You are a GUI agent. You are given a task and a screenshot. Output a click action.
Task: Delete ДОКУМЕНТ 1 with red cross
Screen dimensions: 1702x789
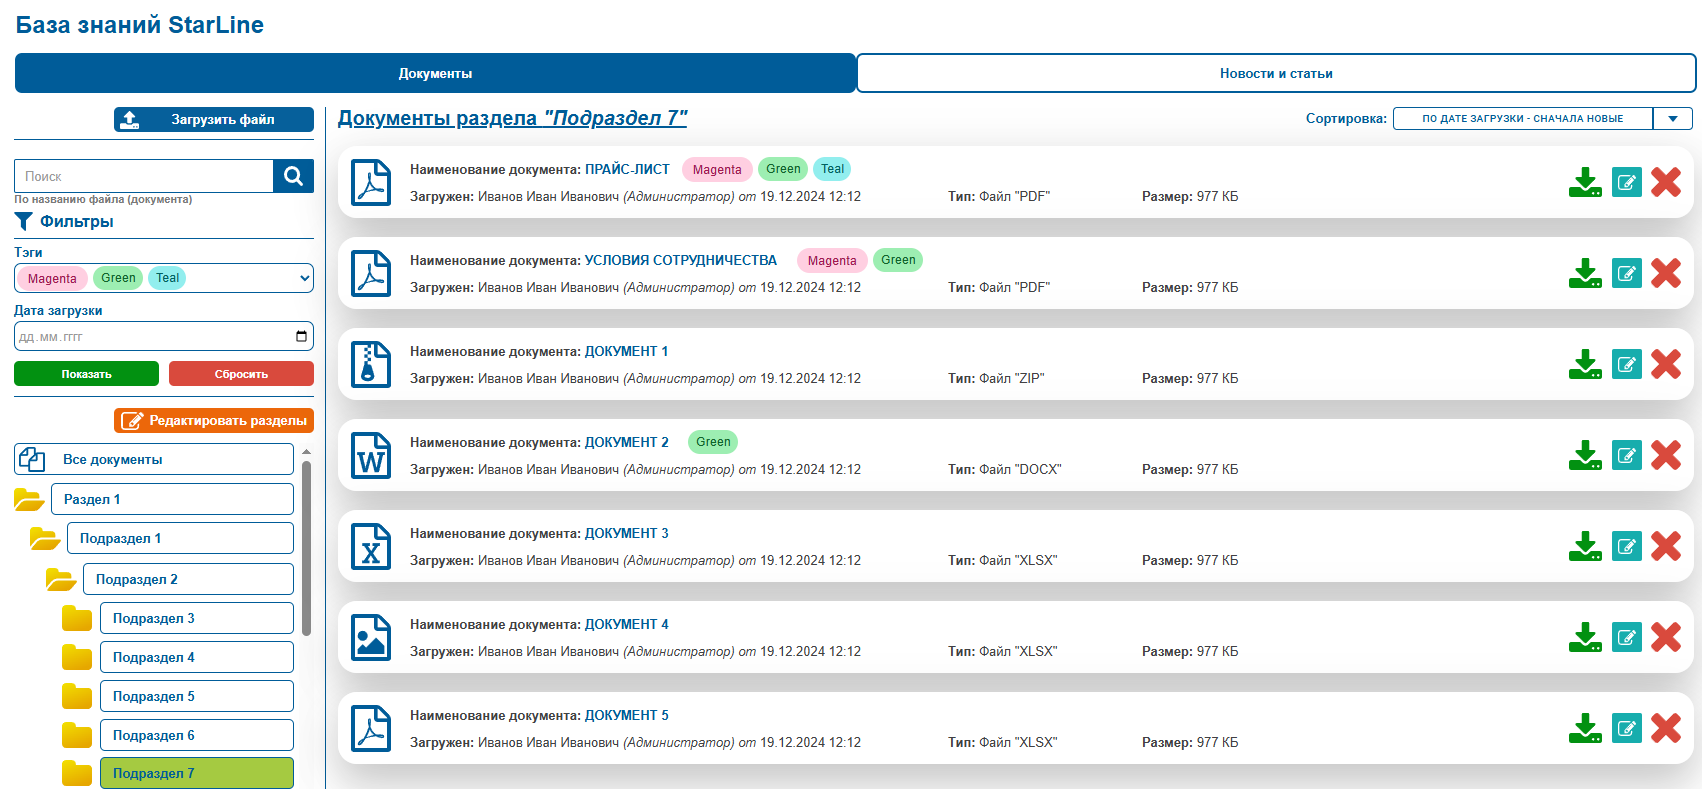tap(1666, 364)
